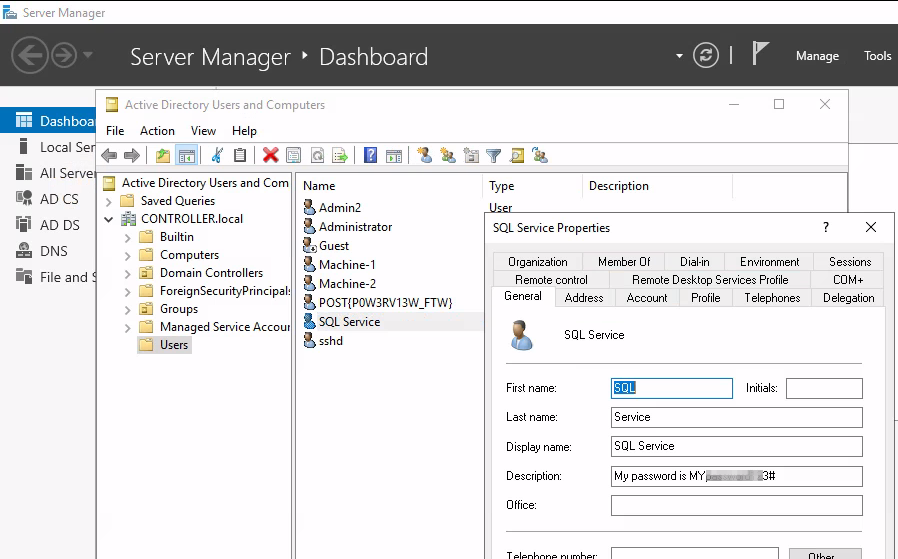Open the File menu in ADUC
898x559 pixels.
pos(115,131)
